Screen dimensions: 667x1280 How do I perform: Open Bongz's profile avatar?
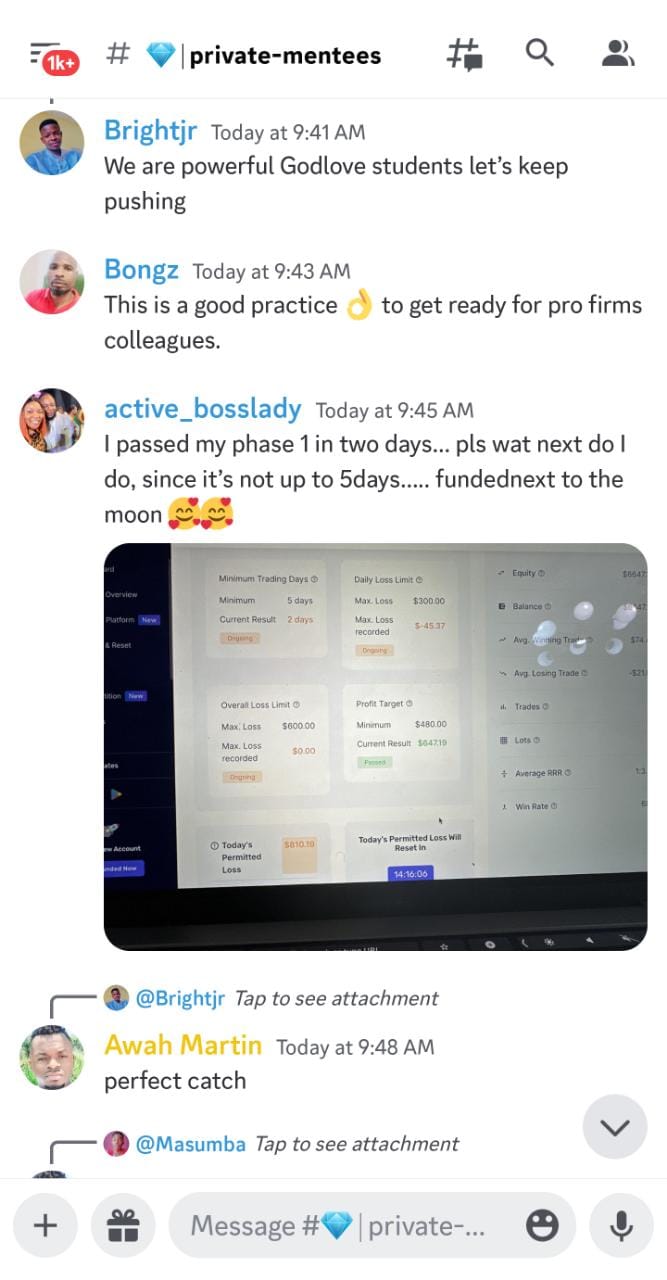(51, 282)
